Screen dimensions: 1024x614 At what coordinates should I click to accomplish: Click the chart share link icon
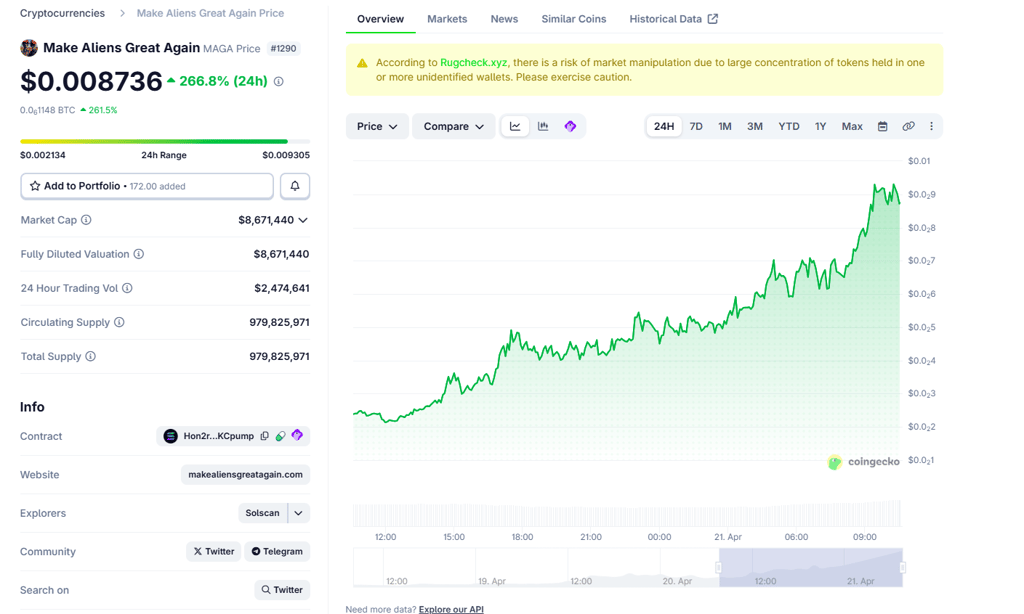click(908, 126)
